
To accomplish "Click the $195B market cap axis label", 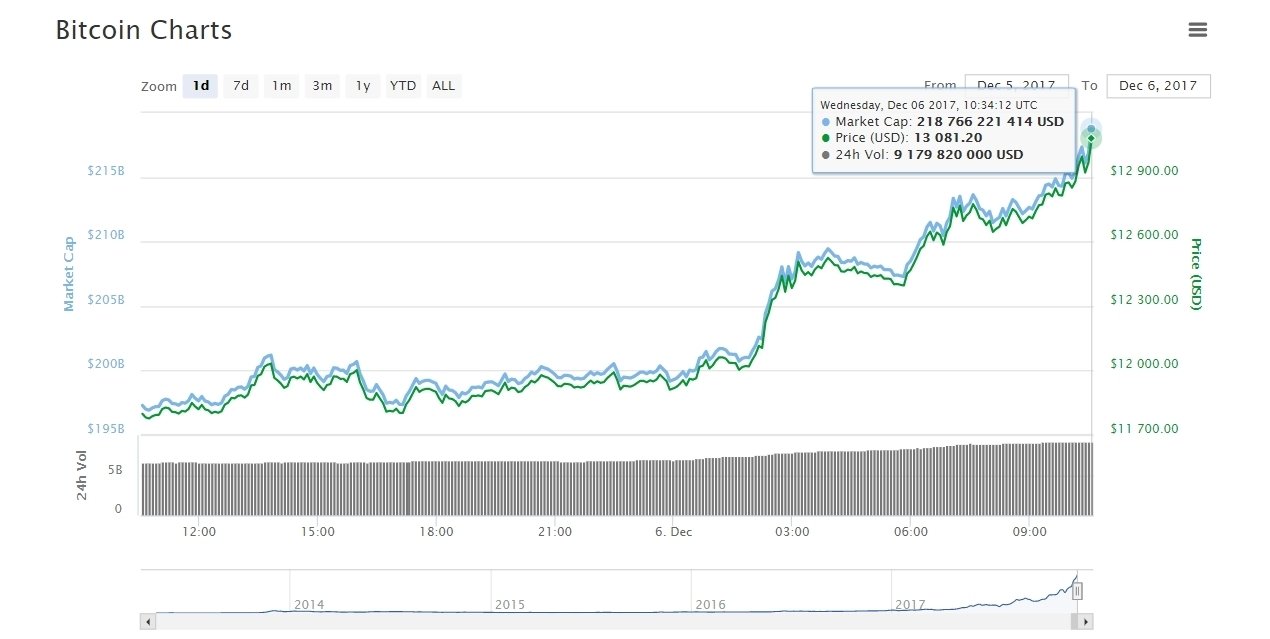I will tap(106, 429).
